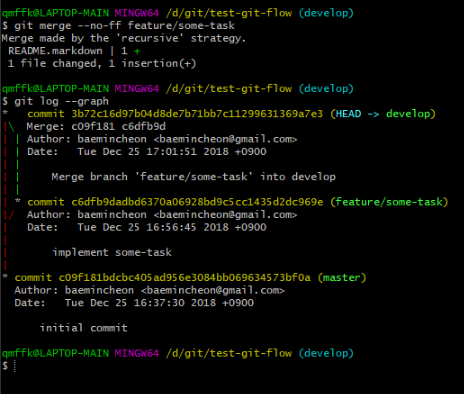The height and width of the screenshot is (394, 464).
Task: Click the 'Date: Tue Dec 25 17:01:51 2018' line
Action: (x=147, y=152)
